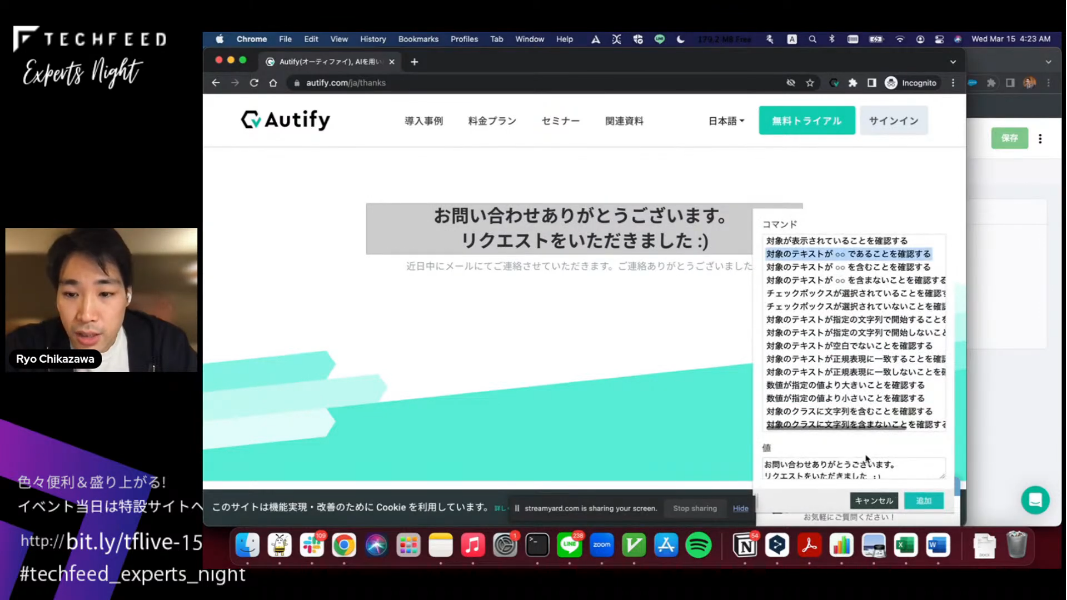Open the browser home page icon
This screenshot has width=1067, height=600.
[273, 83]
